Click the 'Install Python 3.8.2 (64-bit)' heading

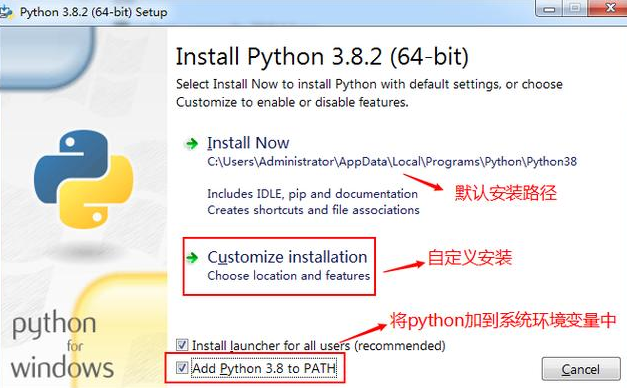[x=322, y=57]
